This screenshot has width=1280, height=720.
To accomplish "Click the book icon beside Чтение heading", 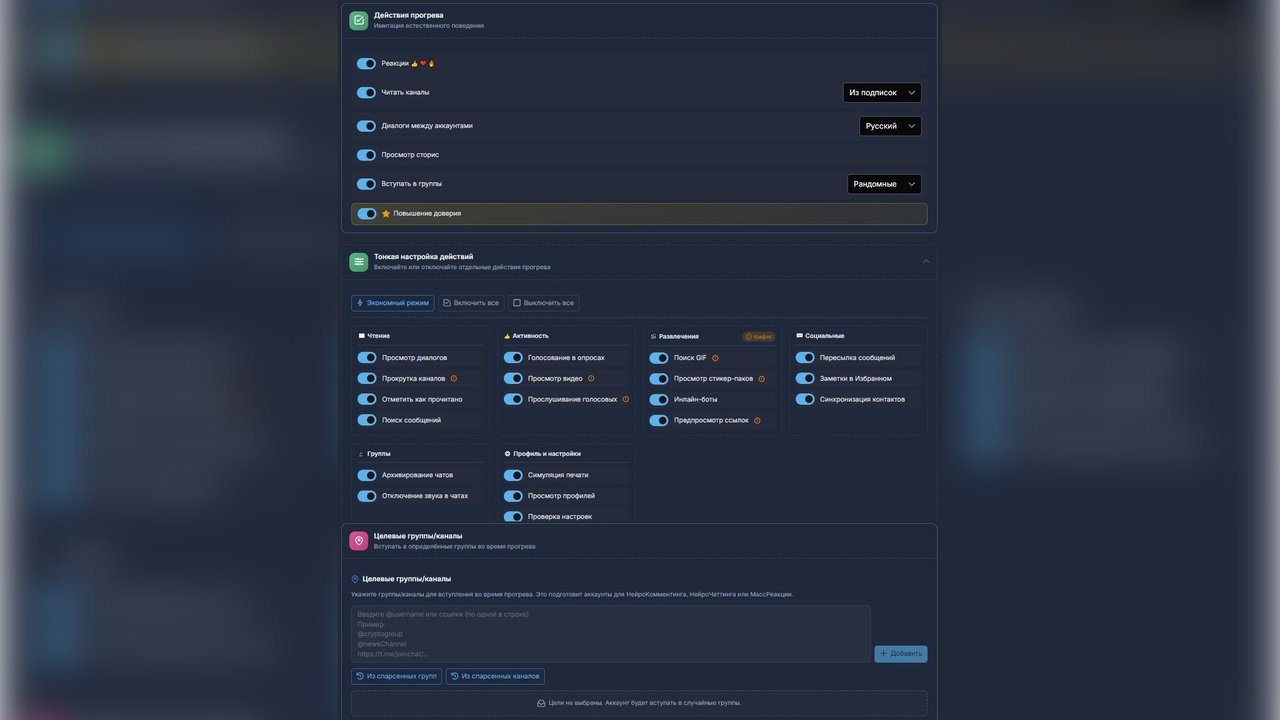I will [x=361, y=336].
